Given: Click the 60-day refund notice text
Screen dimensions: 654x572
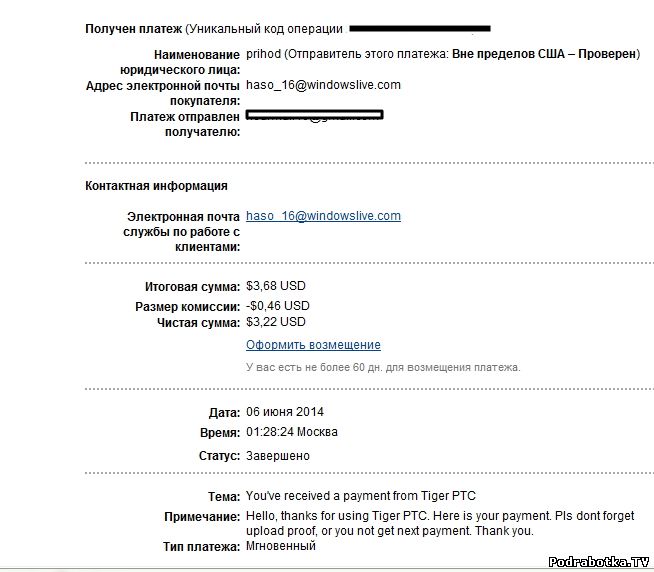Looking at the screenshot, I should [383, 368].
